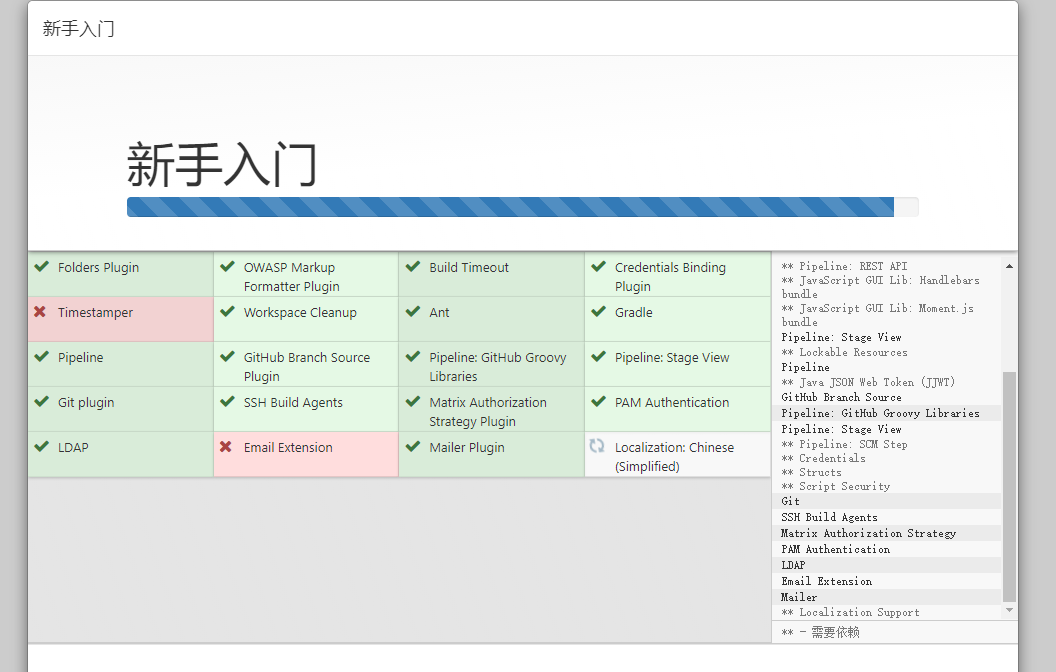Click the Email Extension grid label
This screenshot has width=1056, height=672.
(288, 448)
